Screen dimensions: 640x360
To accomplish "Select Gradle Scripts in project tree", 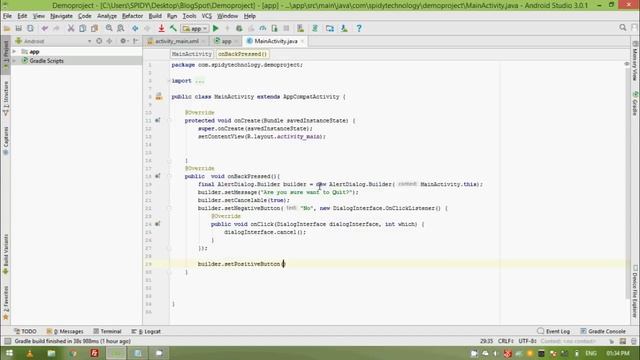I will pos(47,61).
